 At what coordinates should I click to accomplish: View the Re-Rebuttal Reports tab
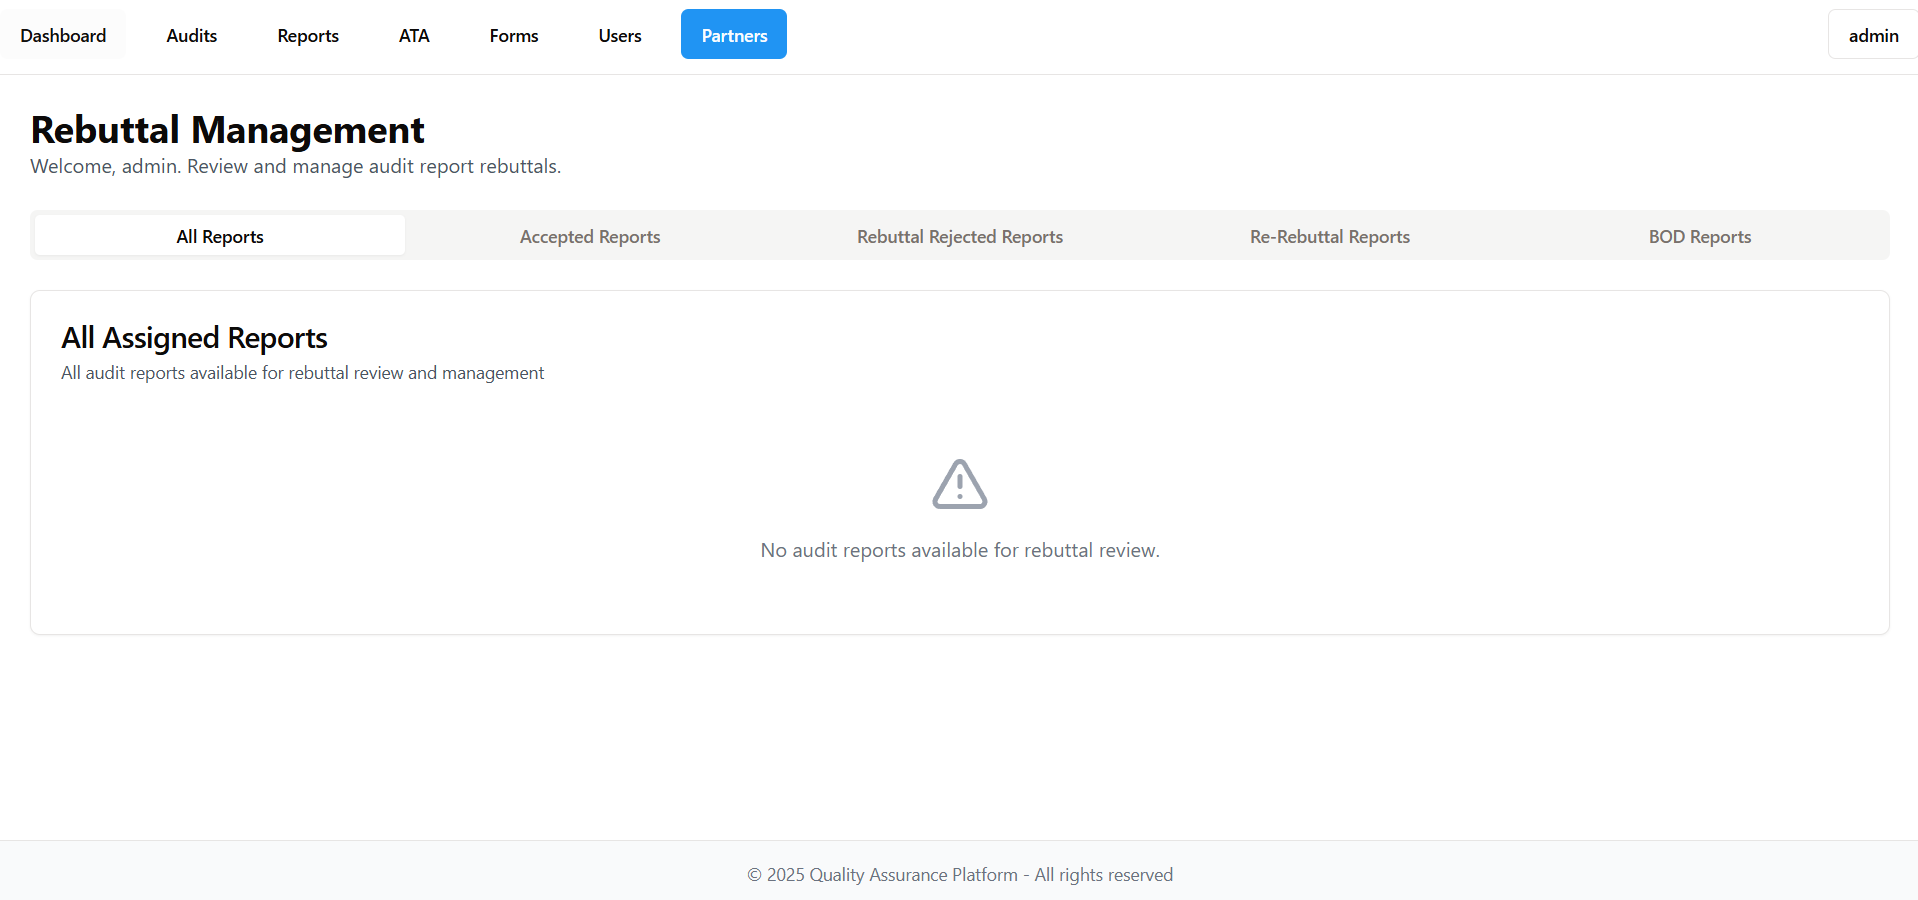coord(1329,236)
